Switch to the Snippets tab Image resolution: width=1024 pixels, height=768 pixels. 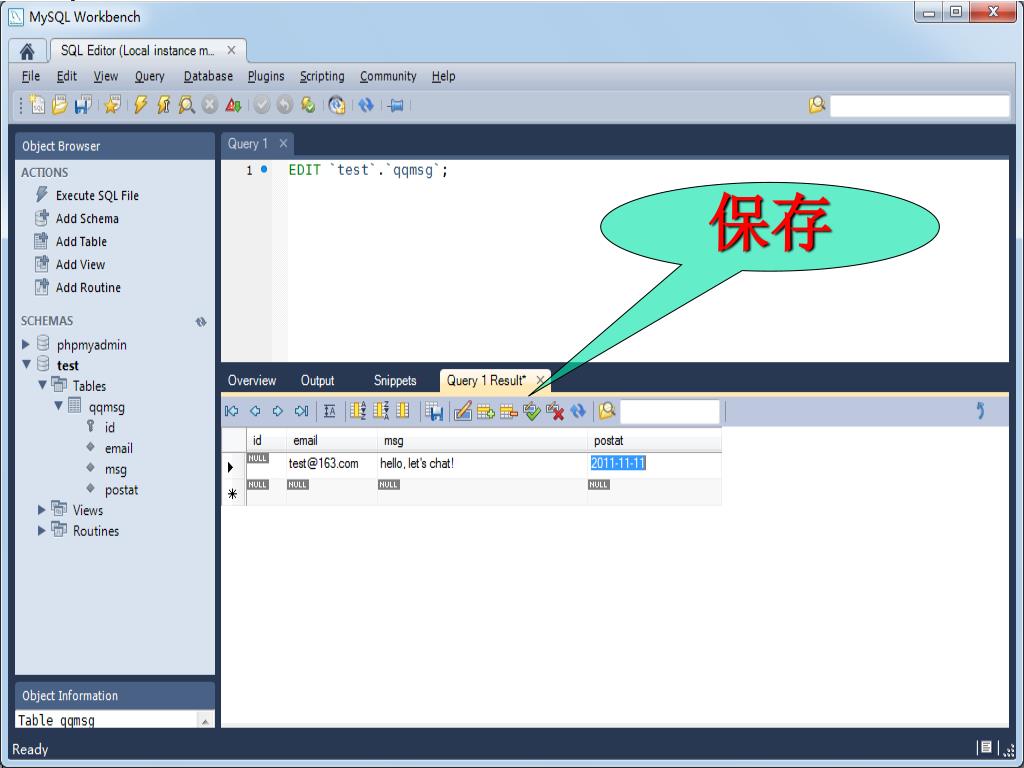coord(395,381)
